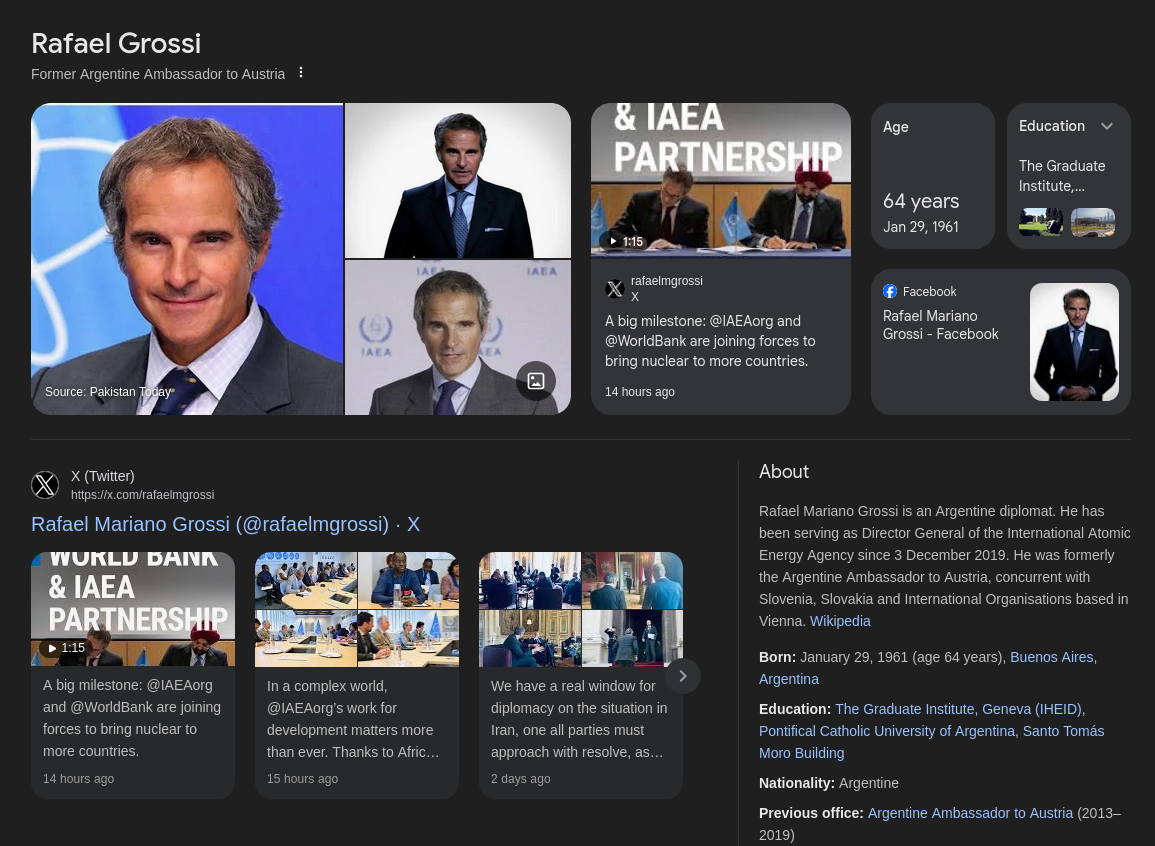Click the 'Former Argentine Ambassador to Austria' subtitle
This screenshot has width=1155, height=846.
pos(158,74)
